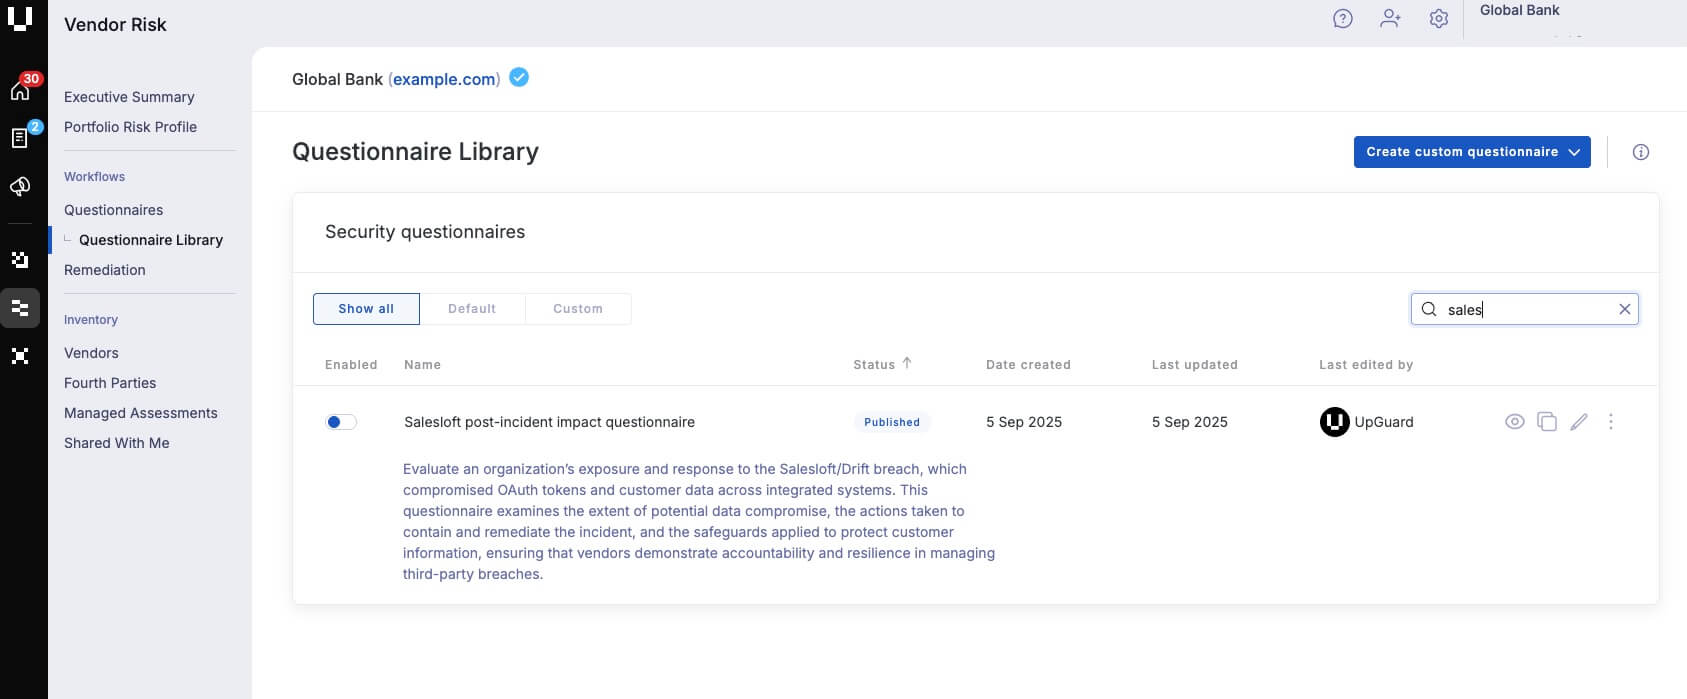Open the Global Bank account menu
The image size is (1687, 699).
coord(1519,10)
